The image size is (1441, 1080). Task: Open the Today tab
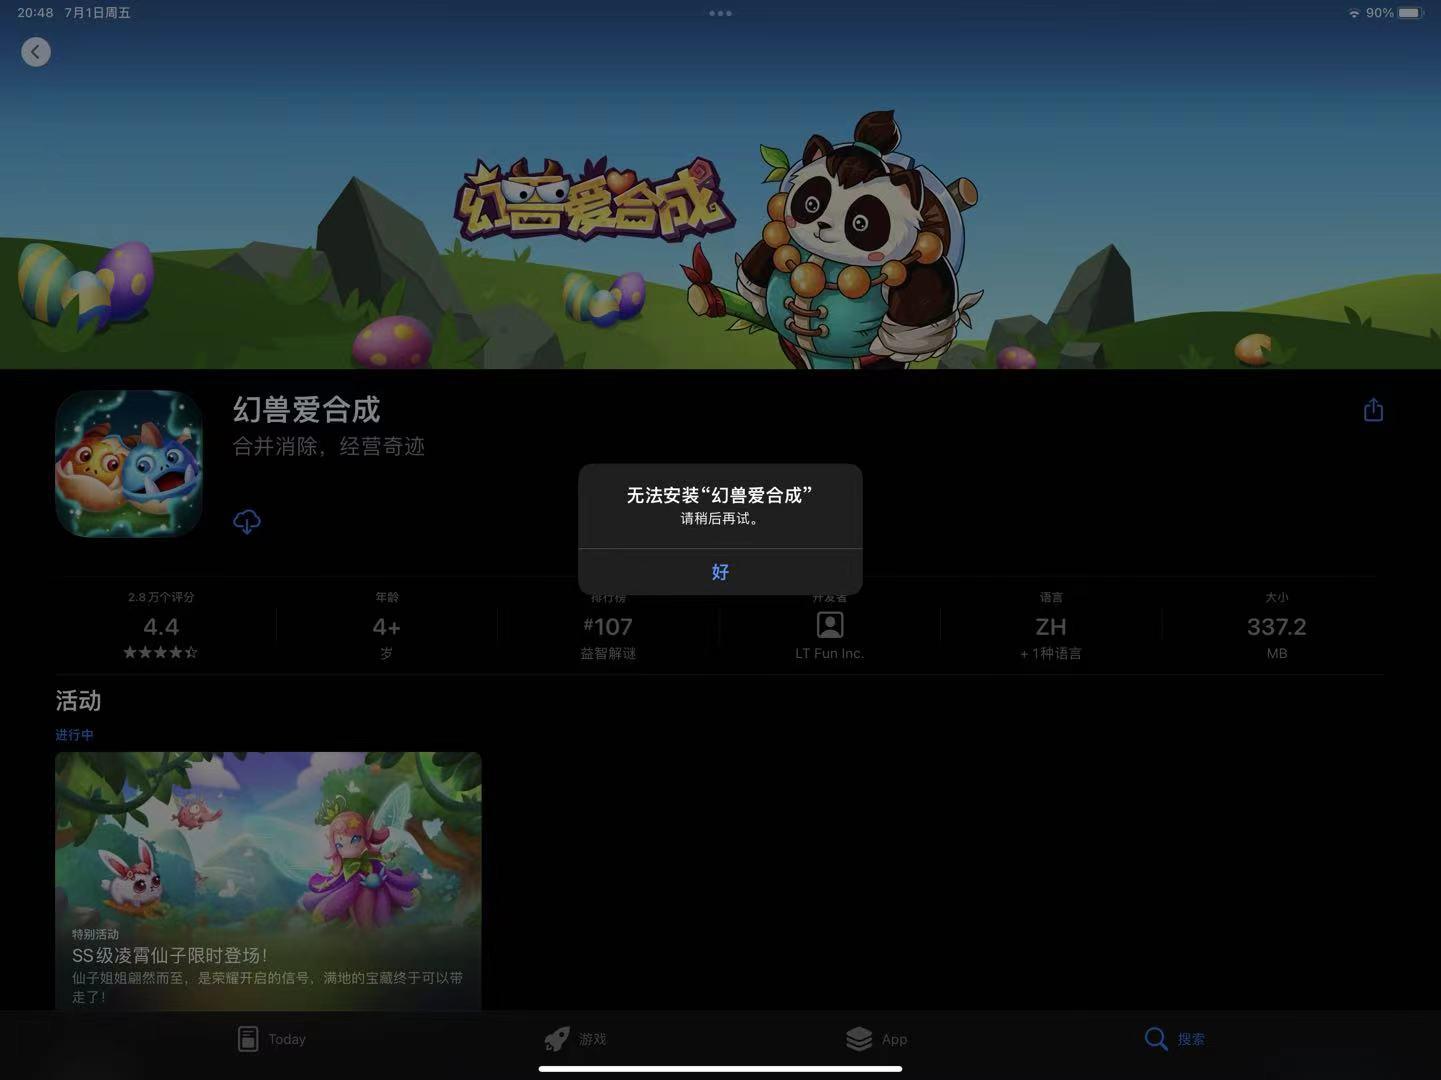(272, 1039)
